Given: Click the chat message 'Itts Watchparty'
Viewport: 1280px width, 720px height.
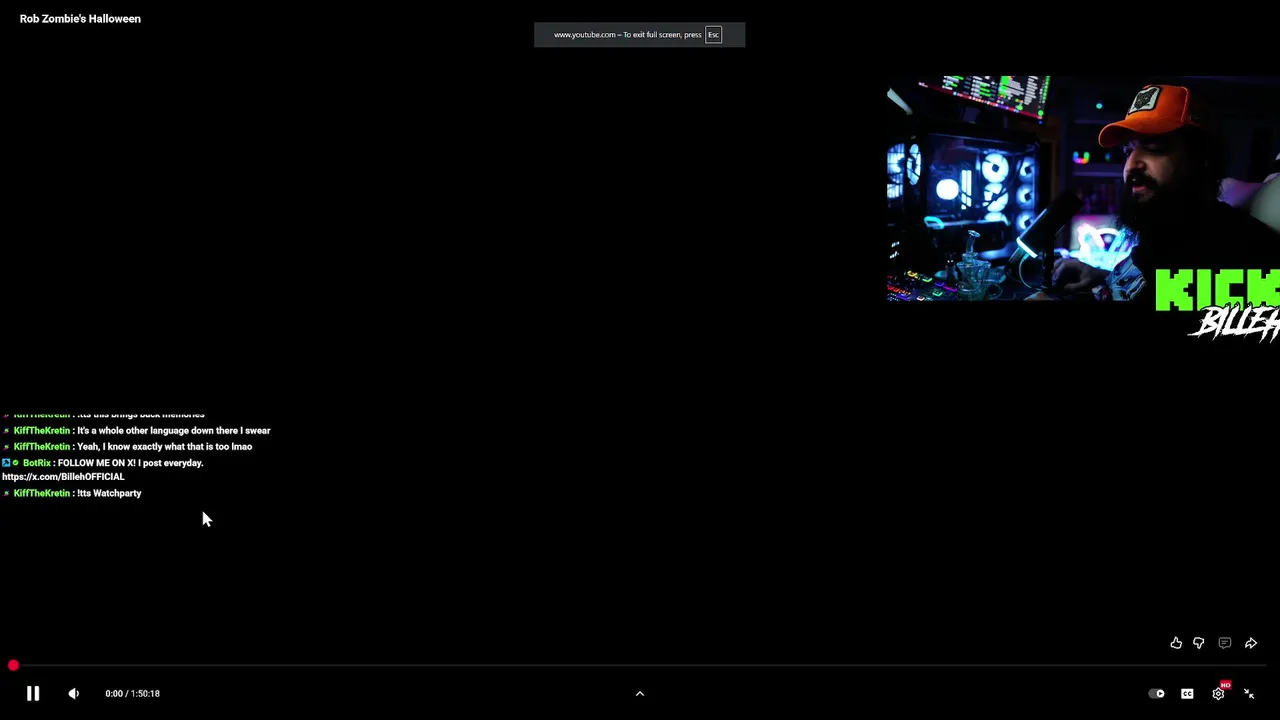Looking at the screenshot, I should (109, 493).
